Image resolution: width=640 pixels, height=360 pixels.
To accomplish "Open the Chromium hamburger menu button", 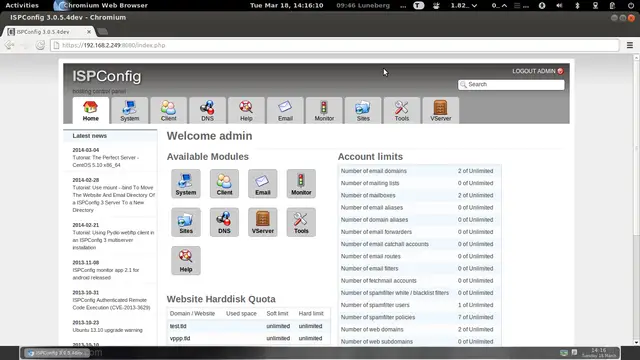I will click(x=630, y=45).
